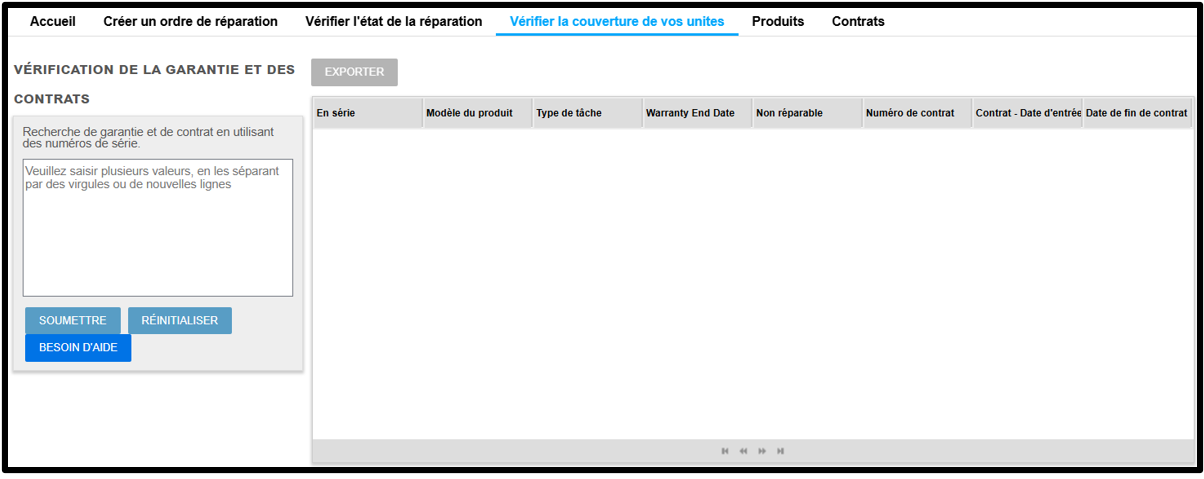The height and width of the screenshot is (479, 1204).
Task: Sort by Non réparable column
Action: pyautogui.click(x=807, y=113)
